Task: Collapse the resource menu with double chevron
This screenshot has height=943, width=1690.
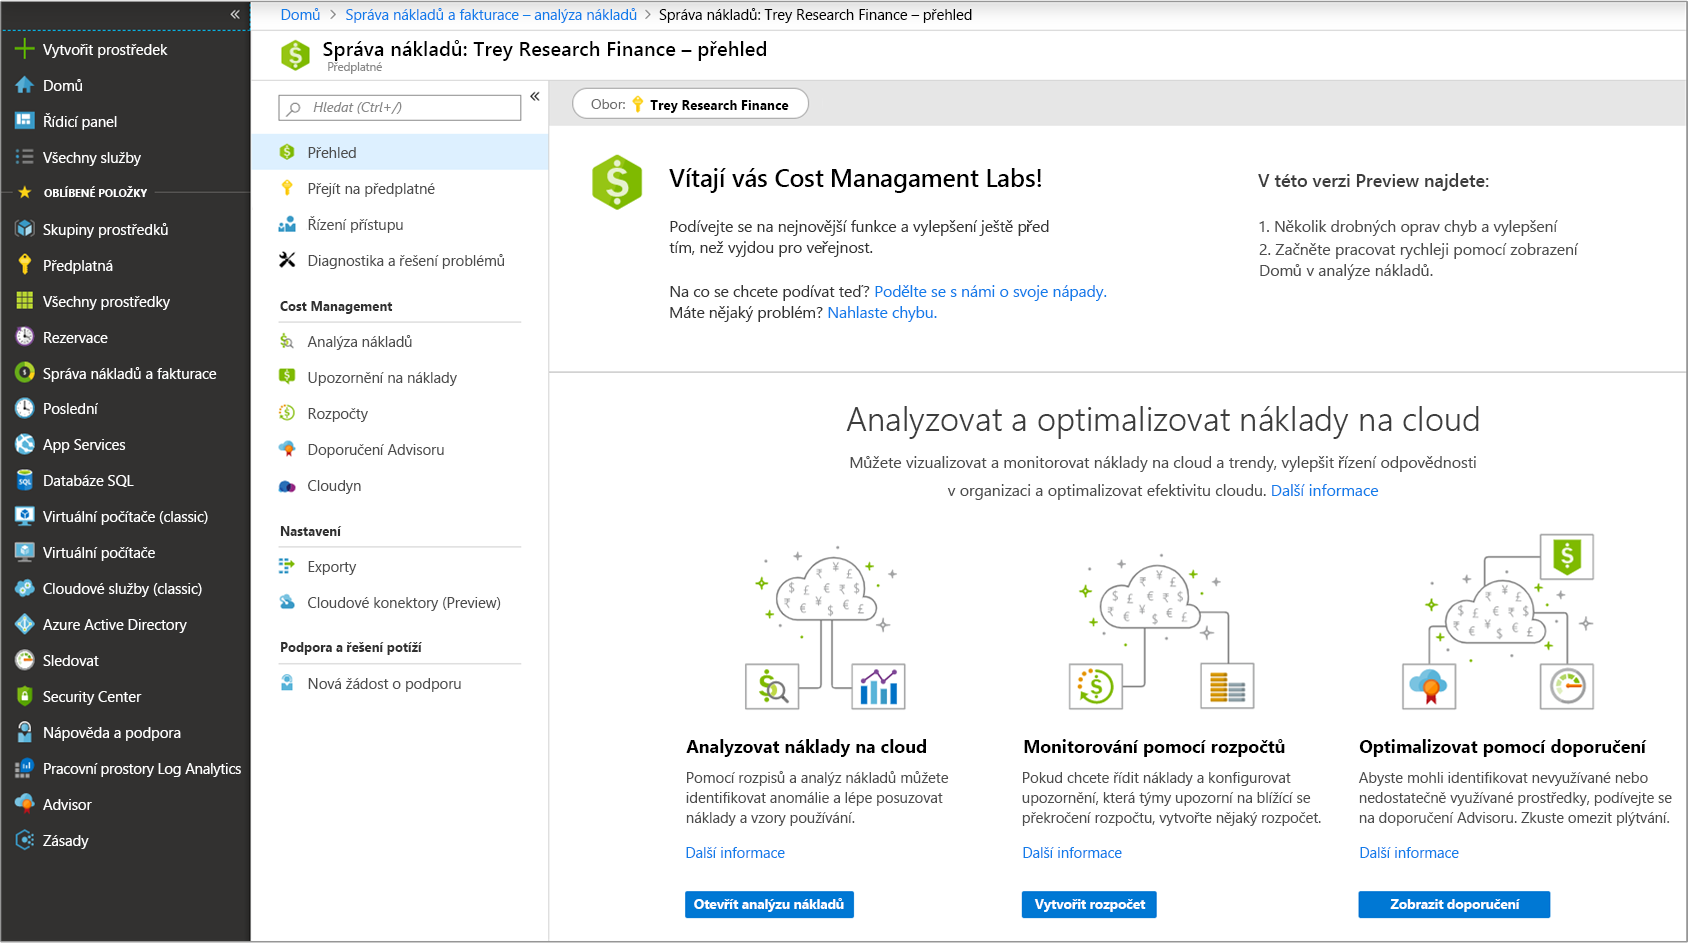Action: point(535,96)
